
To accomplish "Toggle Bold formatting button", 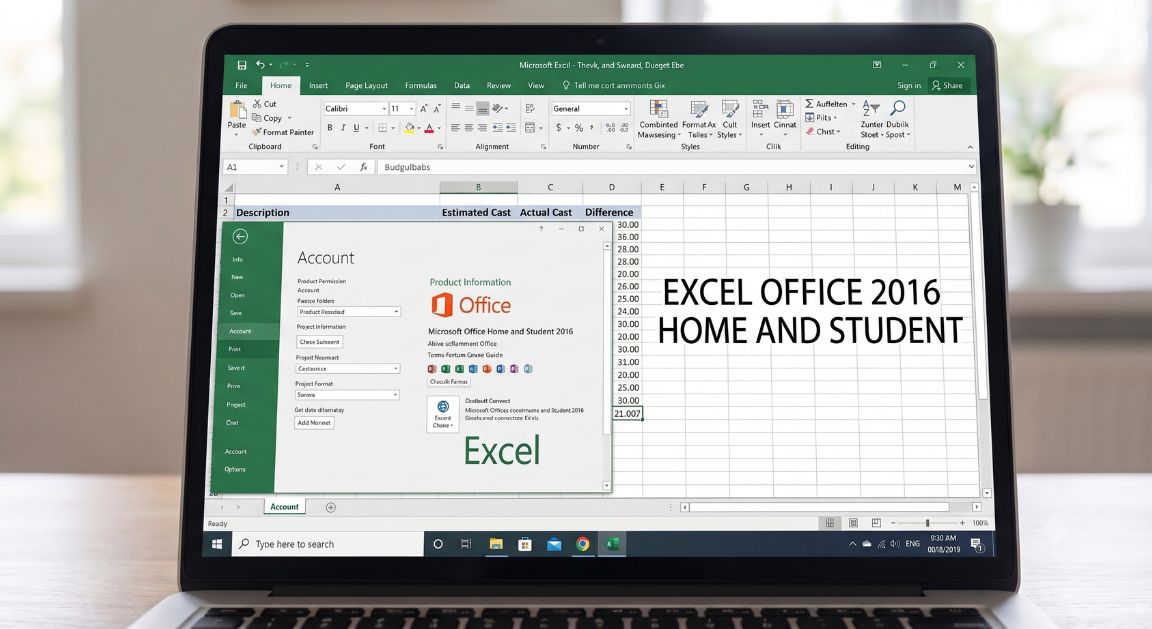I will pyautogui.click(x=330, y=128).
